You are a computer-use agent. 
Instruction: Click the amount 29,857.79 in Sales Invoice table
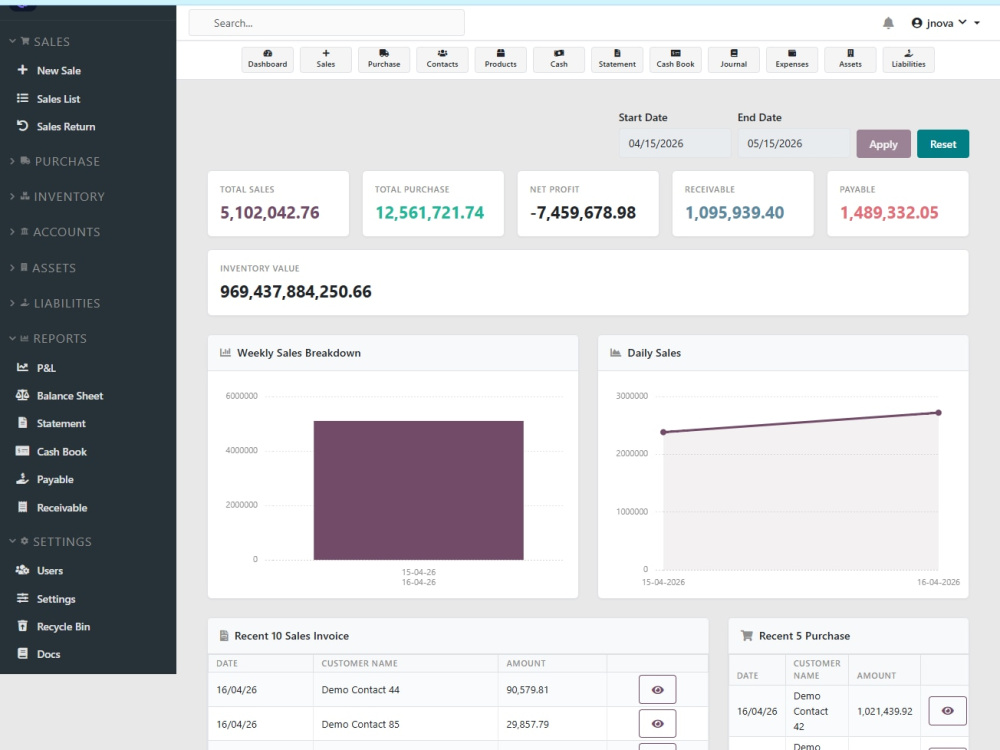(527, 724)
